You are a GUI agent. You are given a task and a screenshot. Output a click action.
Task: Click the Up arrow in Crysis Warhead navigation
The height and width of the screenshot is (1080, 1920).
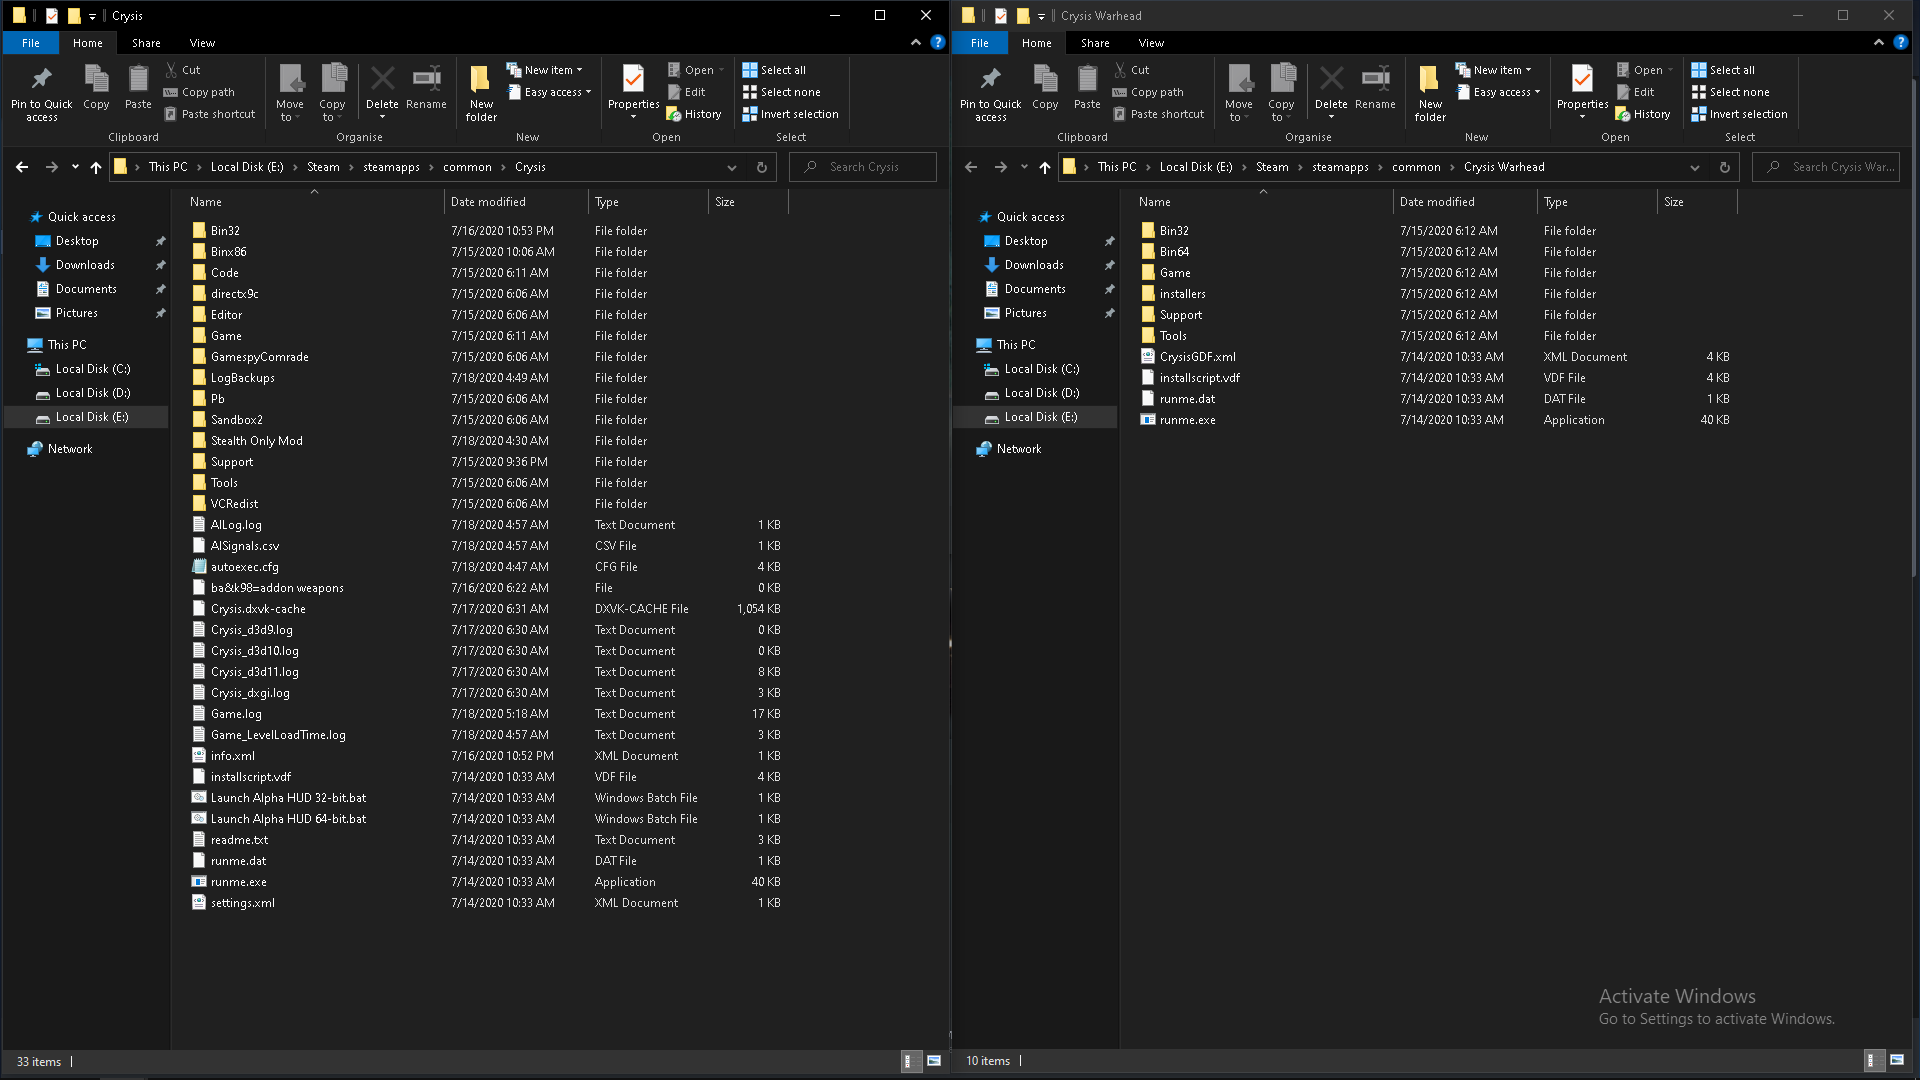1044,167
